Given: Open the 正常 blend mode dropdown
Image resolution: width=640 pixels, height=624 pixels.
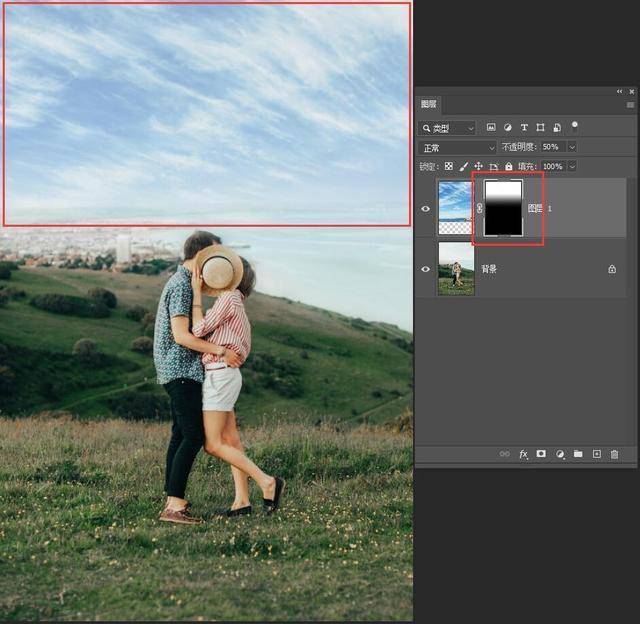Looking at the screenshot, I should (x=458, y=147).
